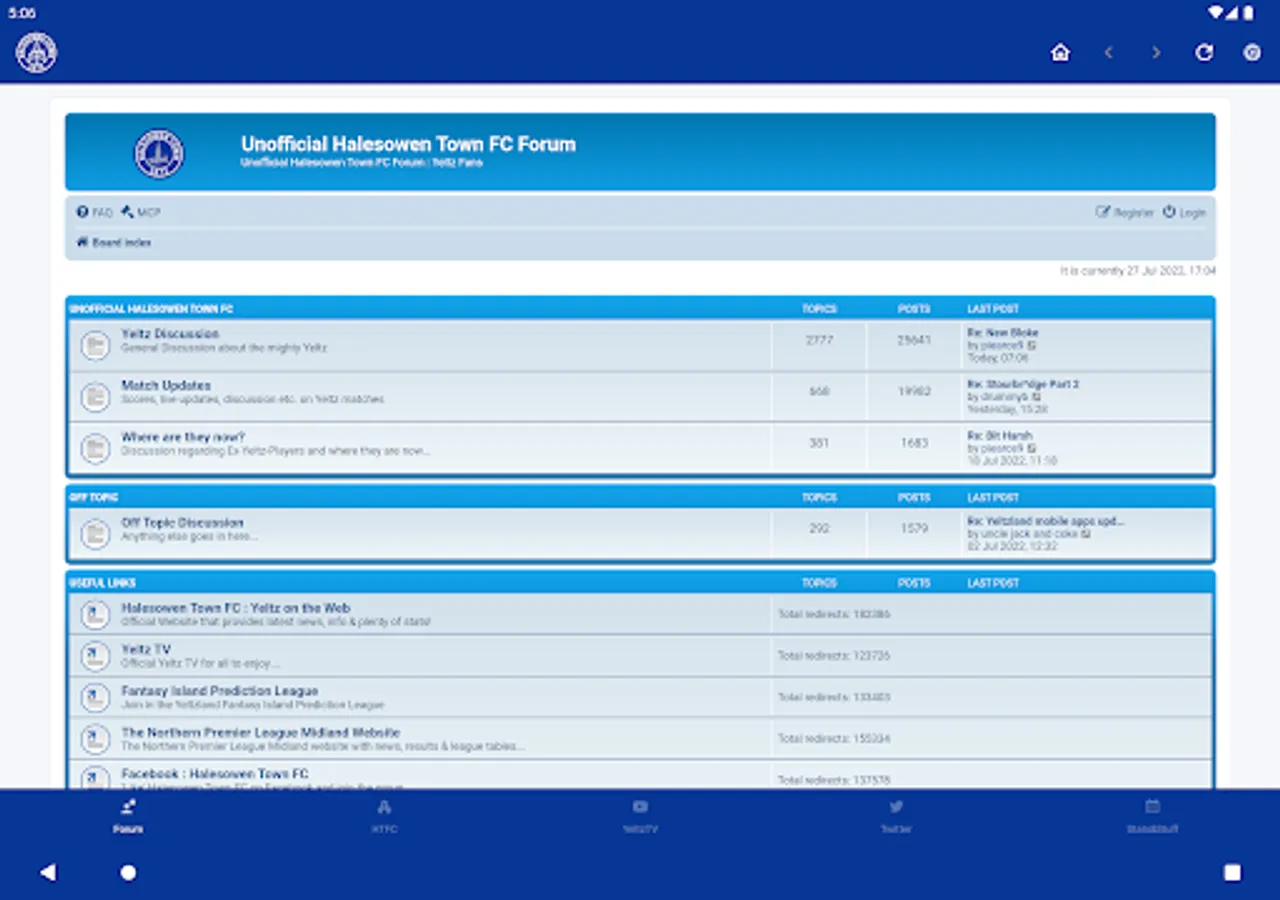View latest post icon beside pleareo9 under Re: New Bloke

[1032, 345]
